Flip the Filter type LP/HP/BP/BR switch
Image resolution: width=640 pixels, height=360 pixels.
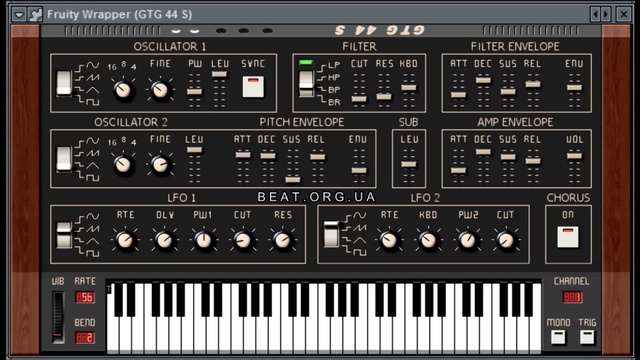[306, 84]
